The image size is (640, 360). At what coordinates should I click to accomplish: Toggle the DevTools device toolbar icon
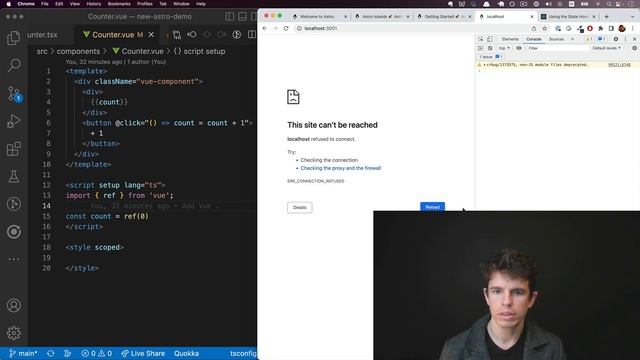tap(489, 39)
